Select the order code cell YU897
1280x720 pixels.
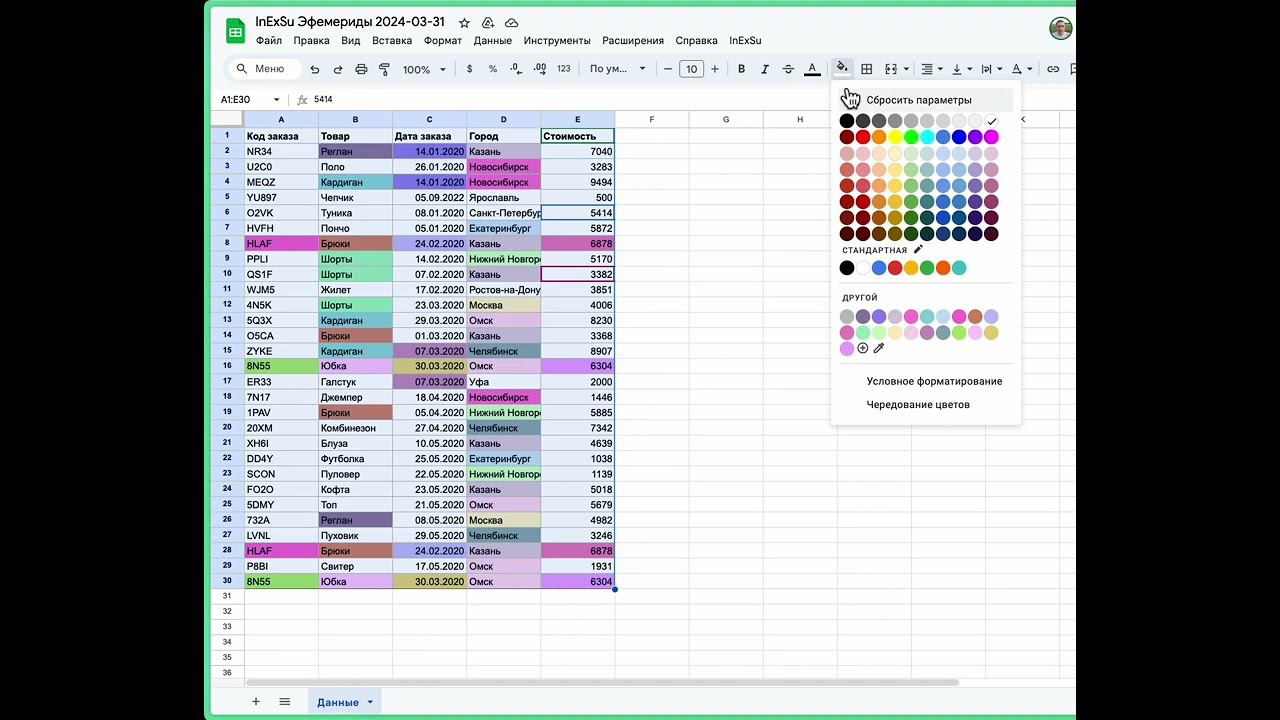tap(281, 198)
